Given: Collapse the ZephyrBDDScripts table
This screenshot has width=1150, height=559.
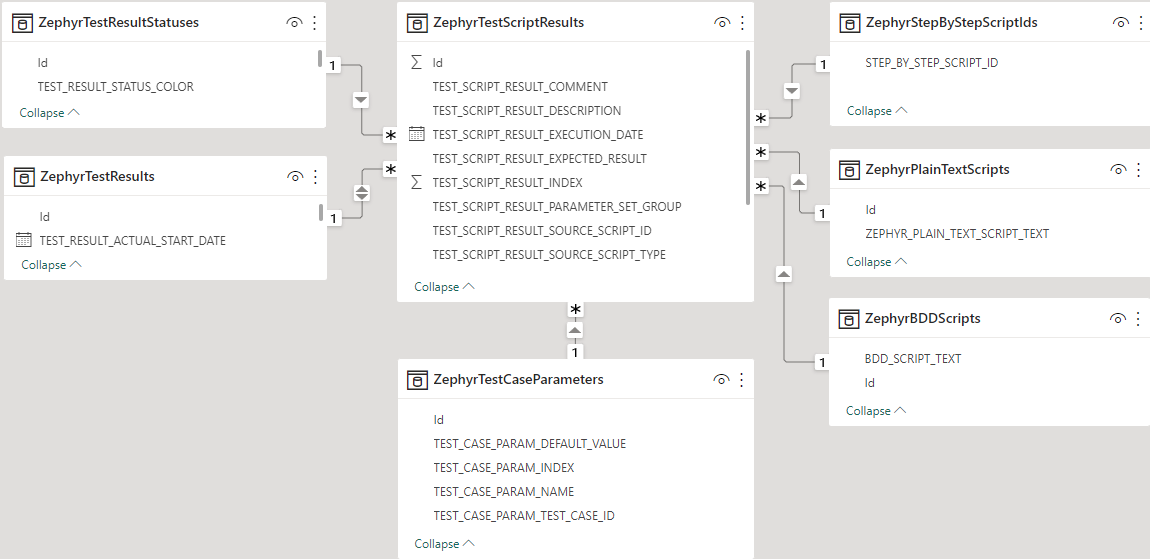Looking at the screenshot, I should [876, 411].
